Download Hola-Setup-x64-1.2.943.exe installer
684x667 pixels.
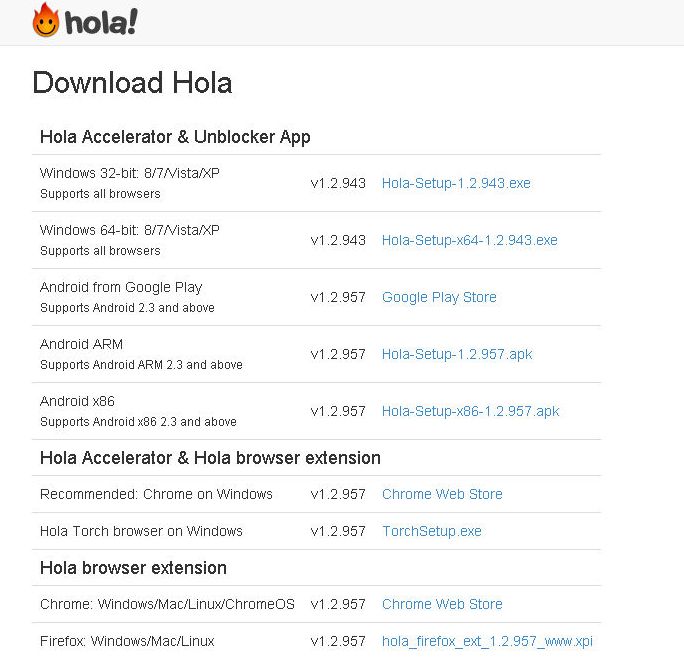469,240
